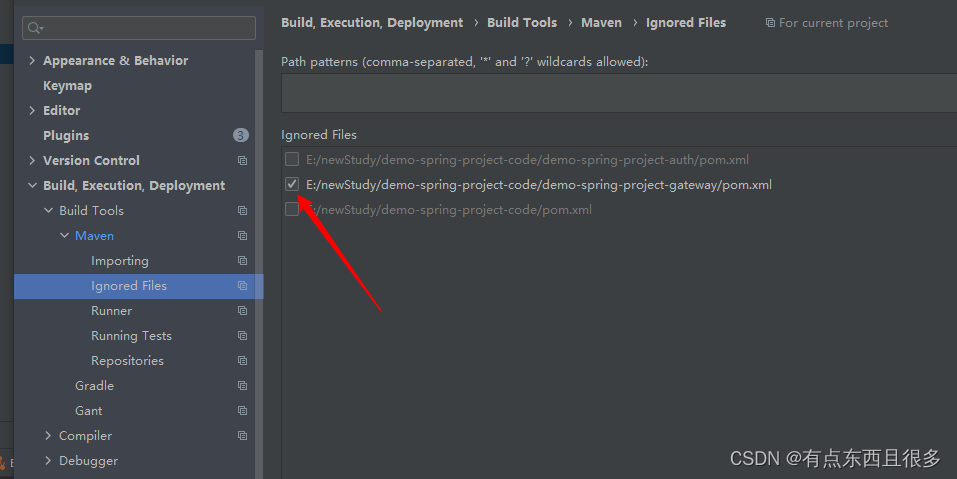Click project-level icon next to Build Tools
The image size is (957, 479).
pyautogui.click(x=242, y=211)
